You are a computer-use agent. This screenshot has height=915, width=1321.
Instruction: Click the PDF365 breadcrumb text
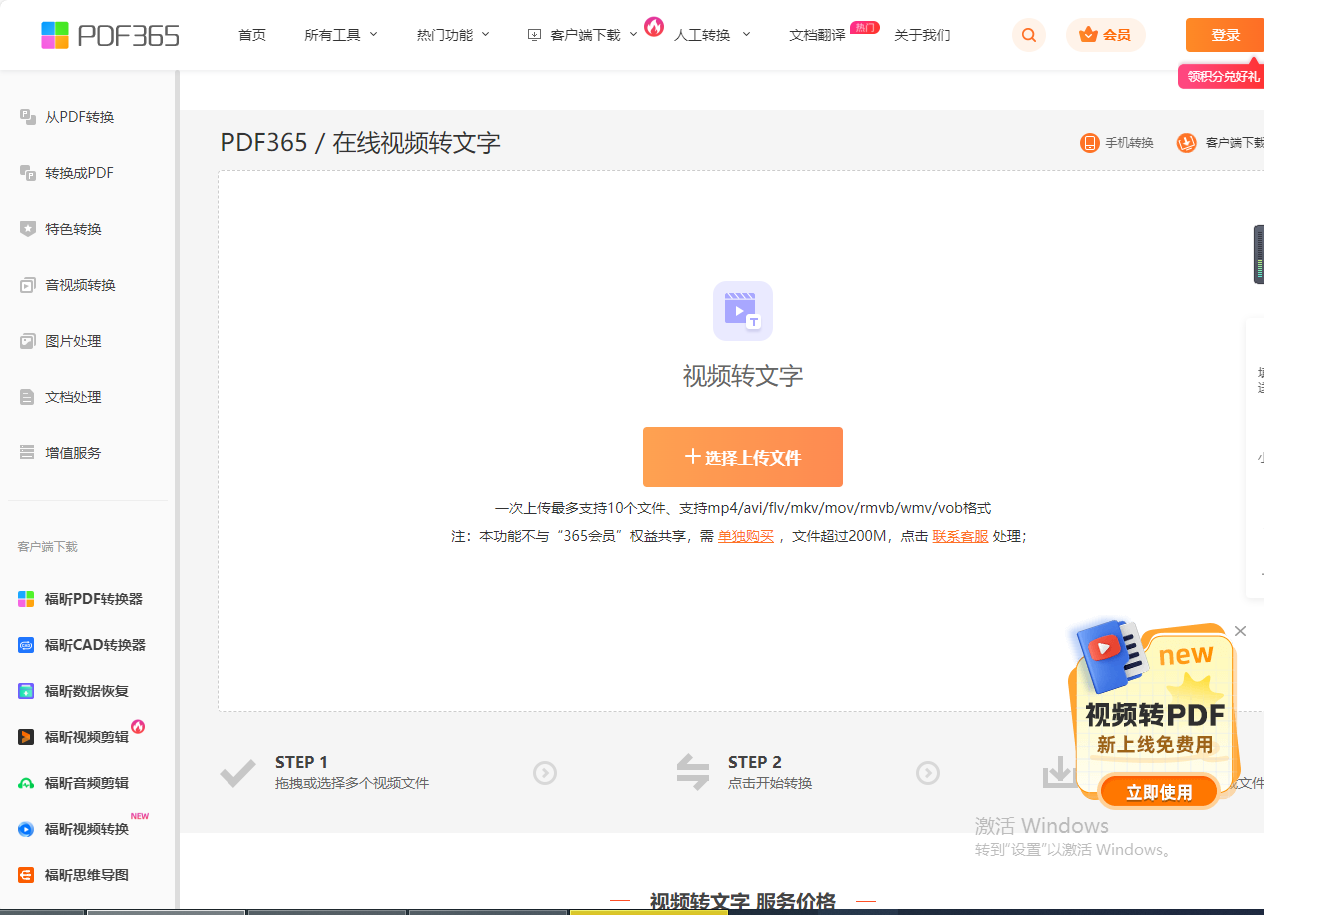coord(264,143)
